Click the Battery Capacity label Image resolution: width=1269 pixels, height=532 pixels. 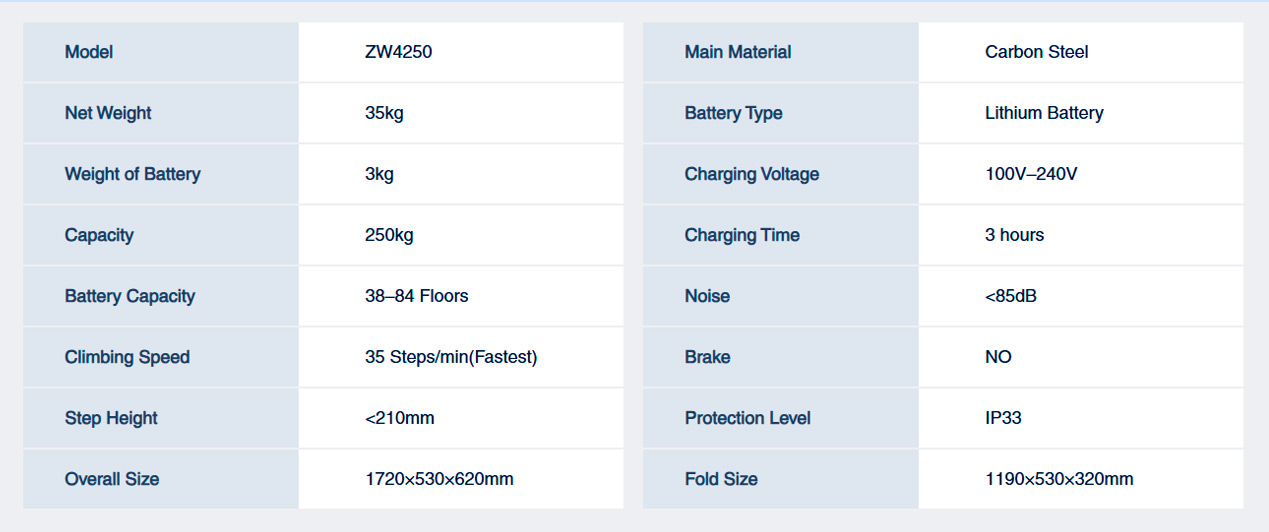tap(130, 296)
